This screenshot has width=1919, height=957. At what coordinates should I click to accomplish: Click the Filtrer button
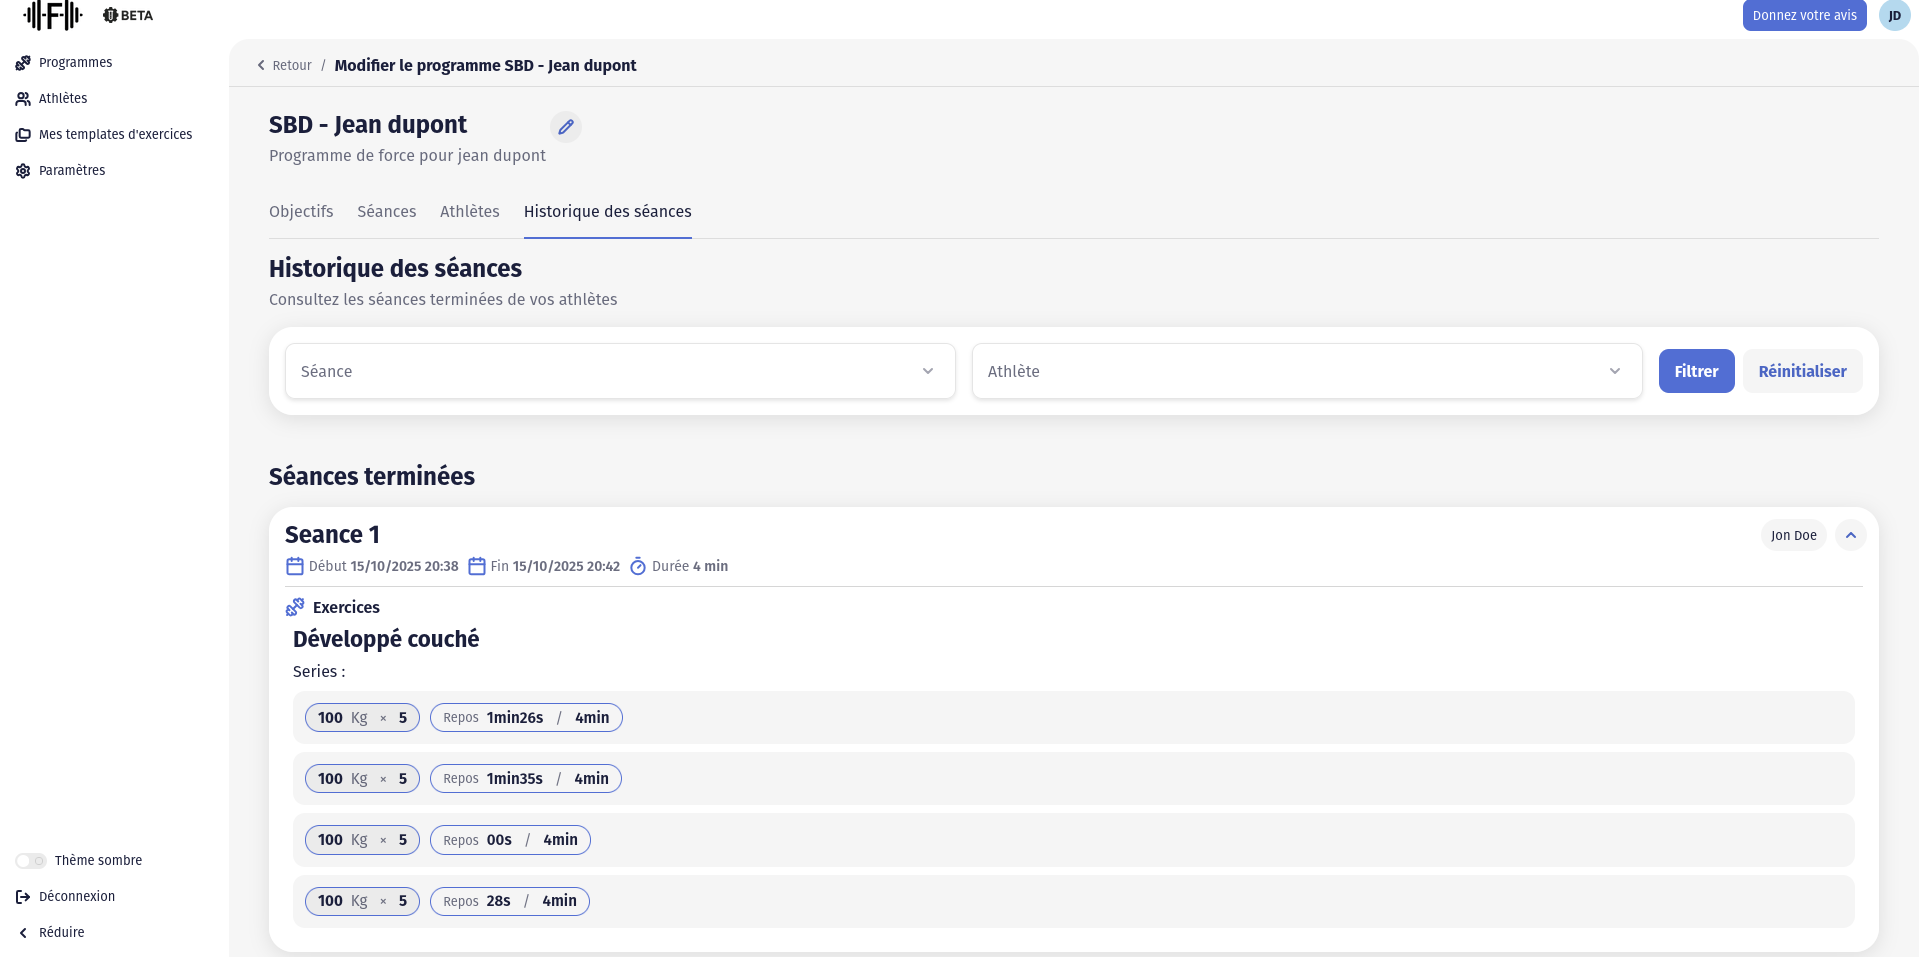click(x=1696, y=371)
